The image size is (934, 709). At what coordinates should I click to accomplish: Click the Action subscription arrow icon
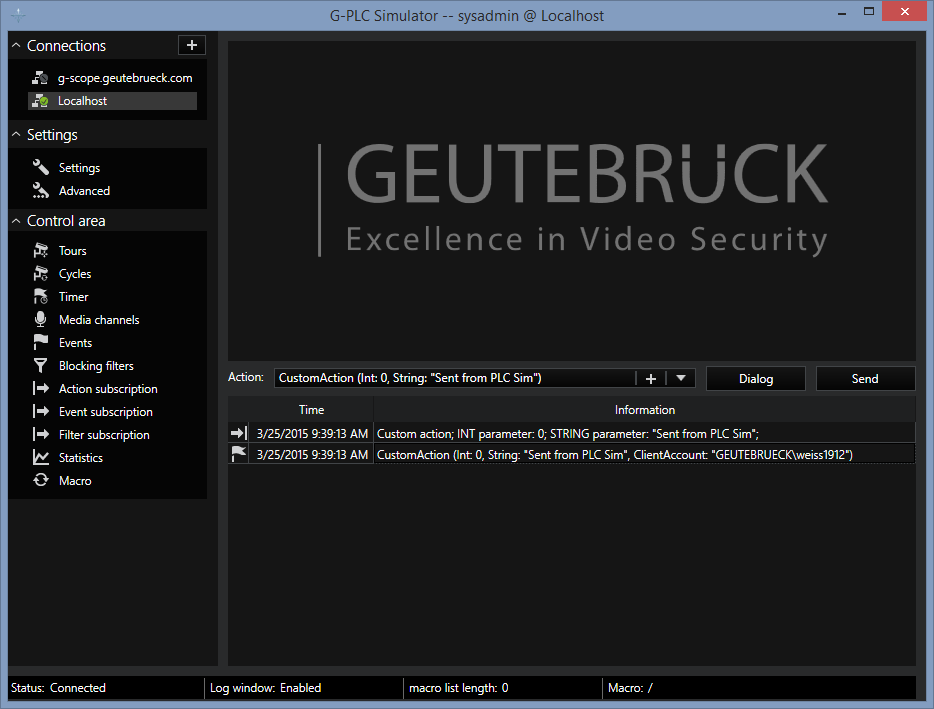41,388
